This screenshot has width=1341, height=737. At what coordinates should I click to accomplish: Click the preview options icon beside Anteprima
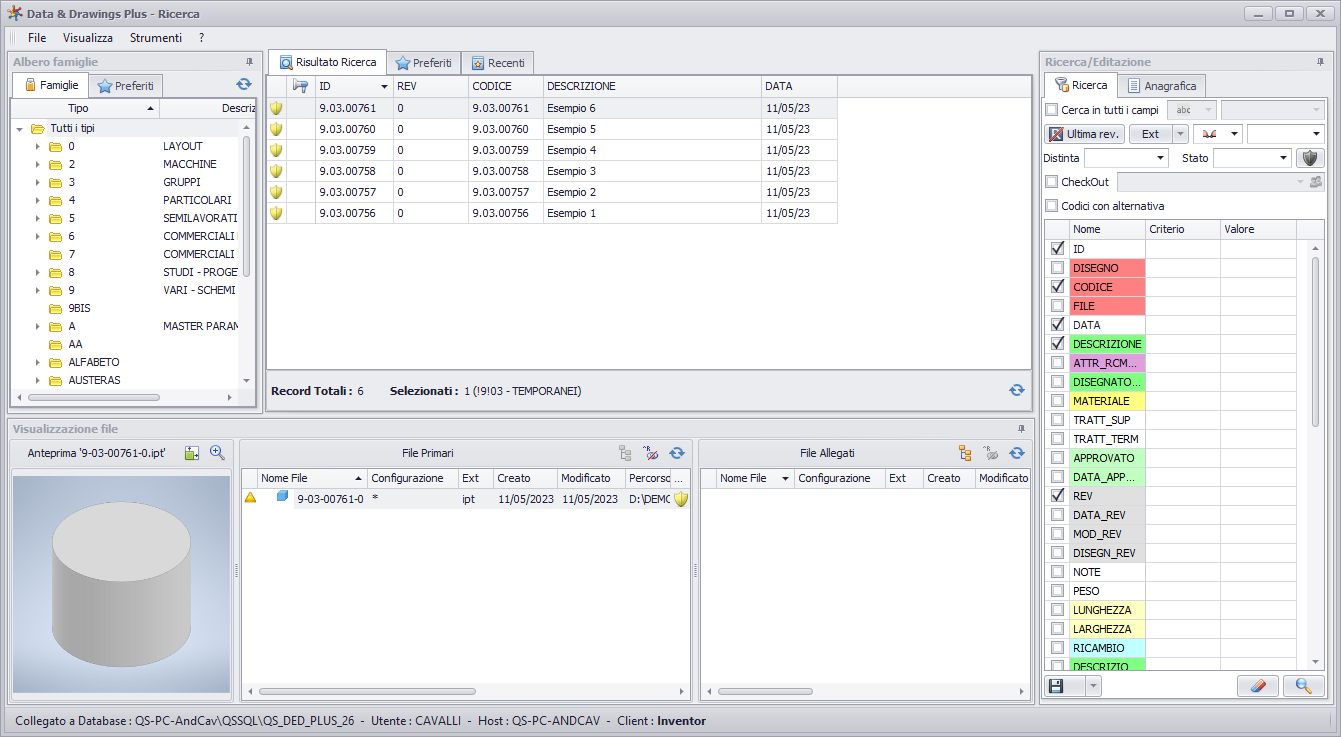193,453
